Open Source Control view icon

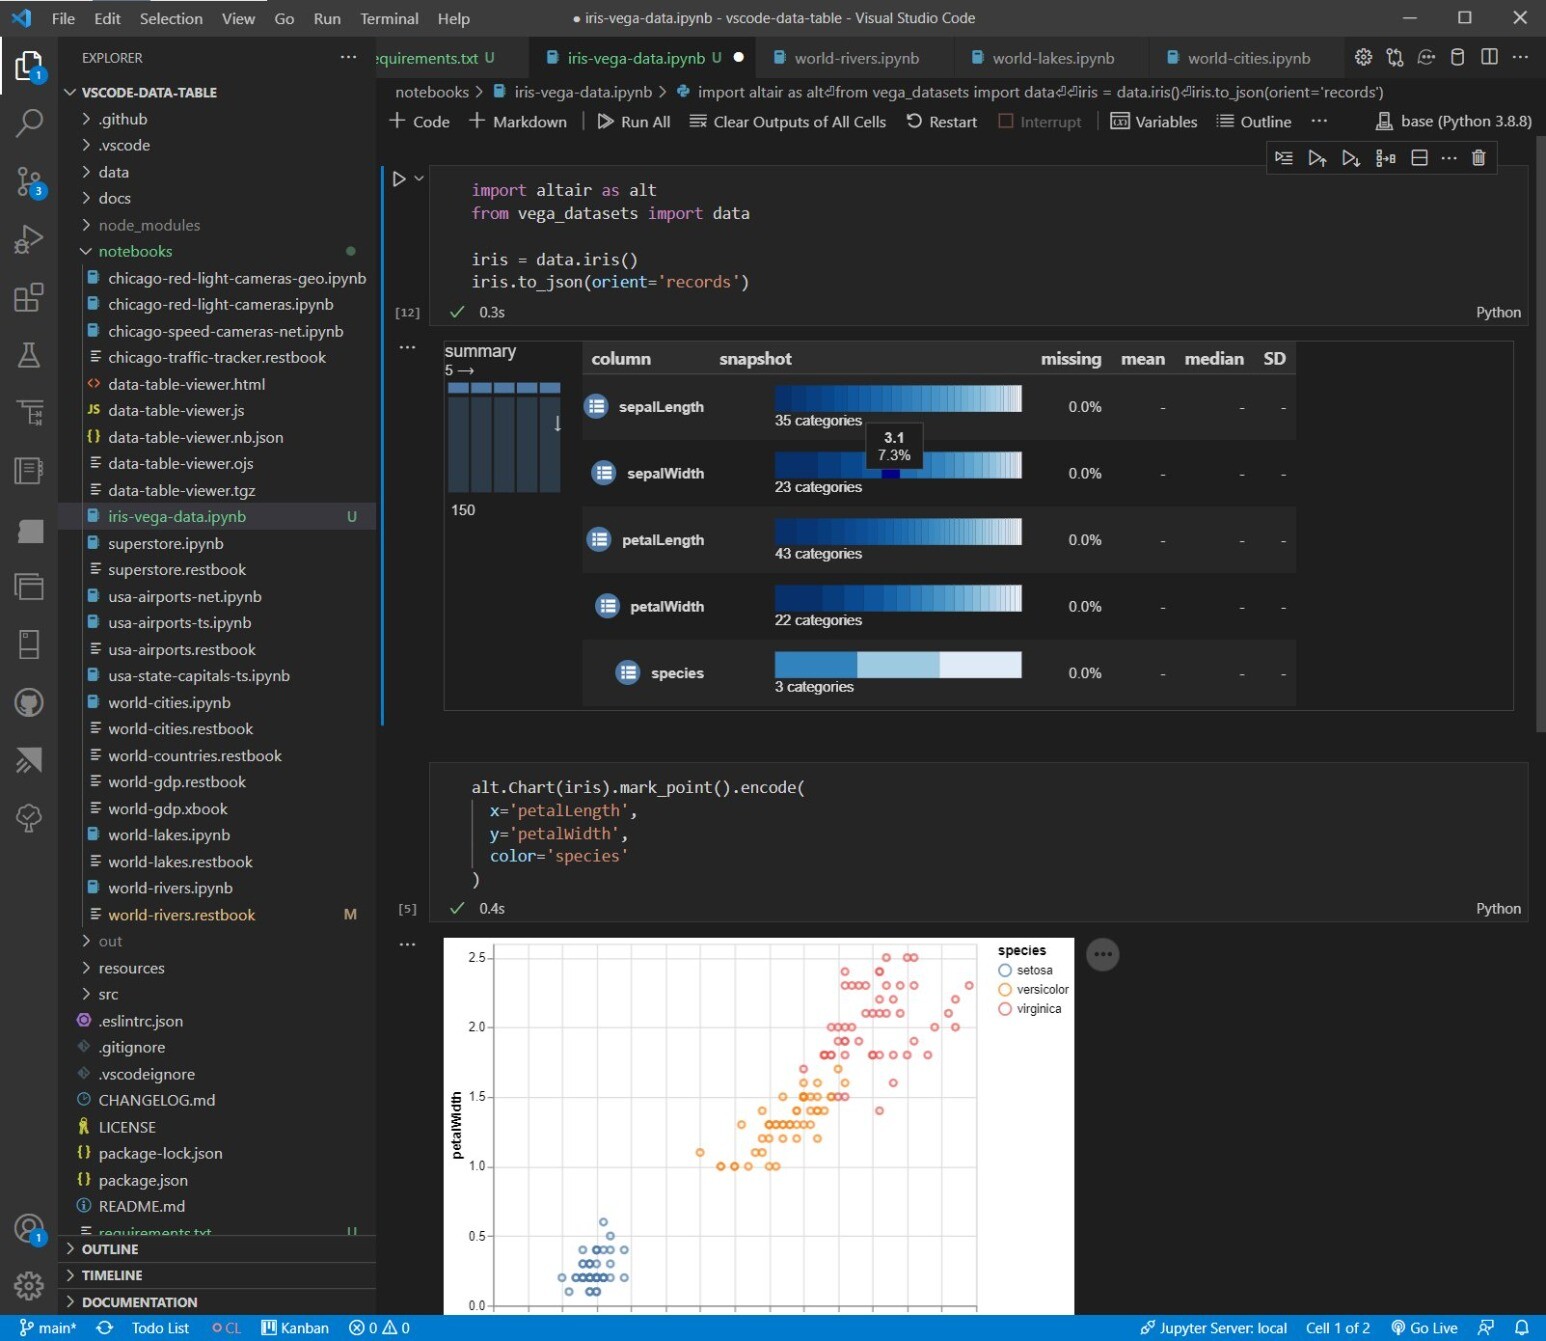(29, 182)
